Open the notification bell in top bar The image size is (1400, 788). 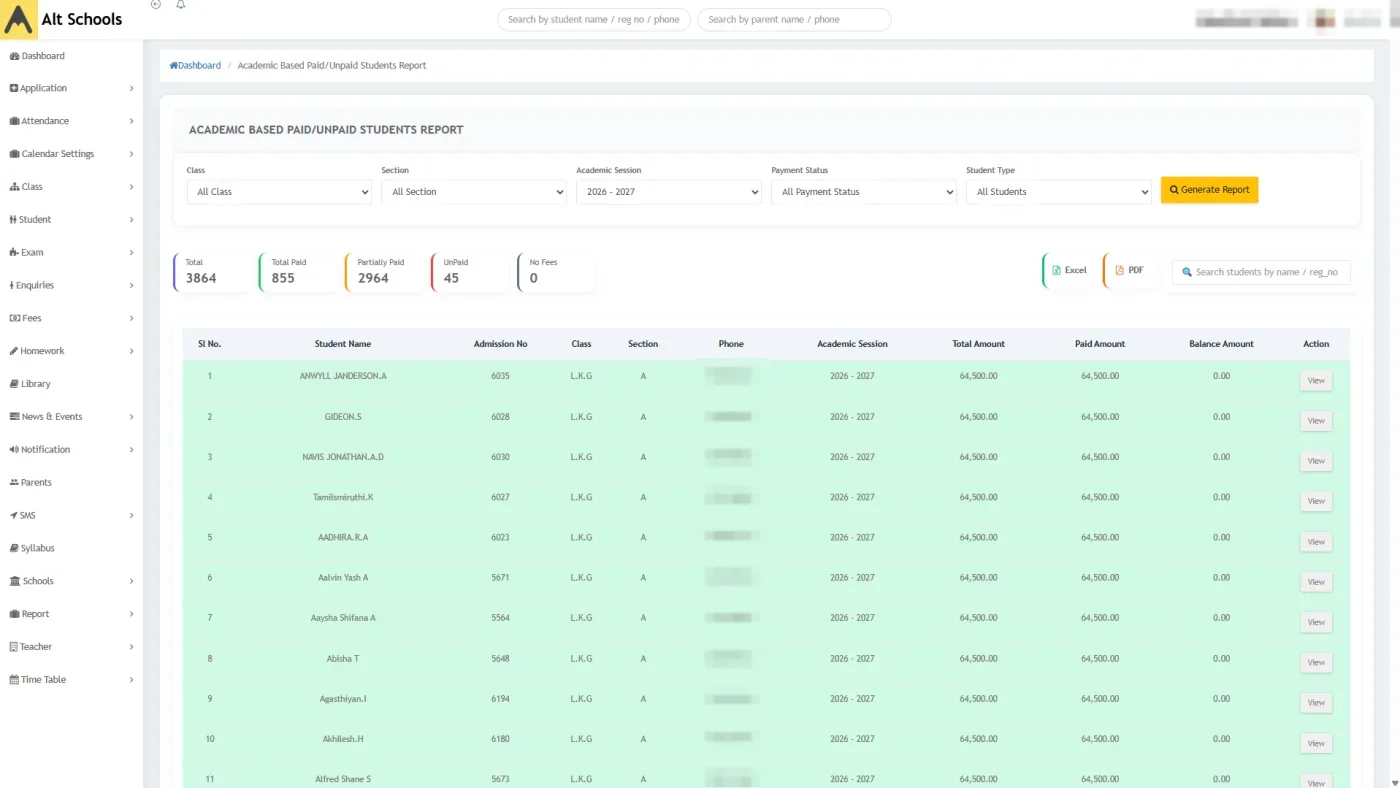pos(181,4)
